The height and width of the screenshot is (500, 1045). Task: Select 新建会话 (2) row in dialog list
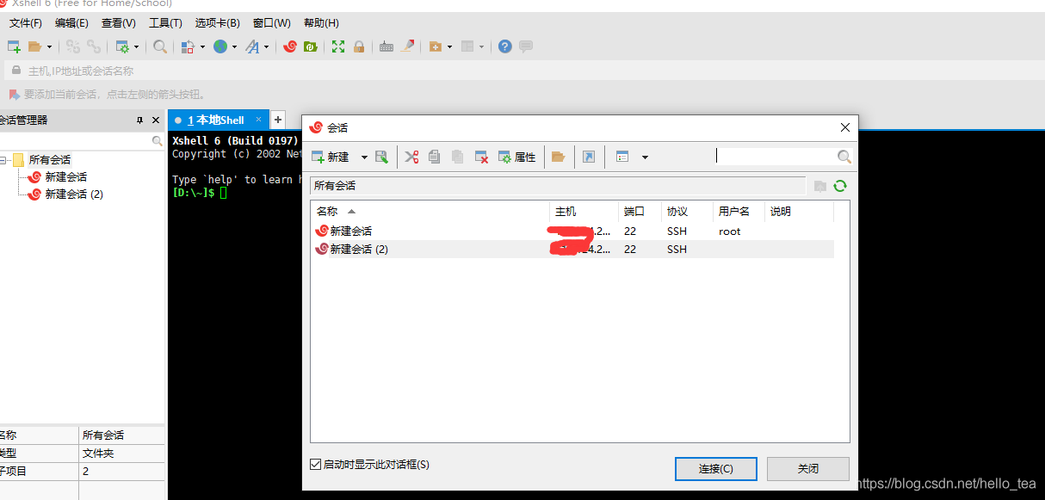click(x=573, y=249)
